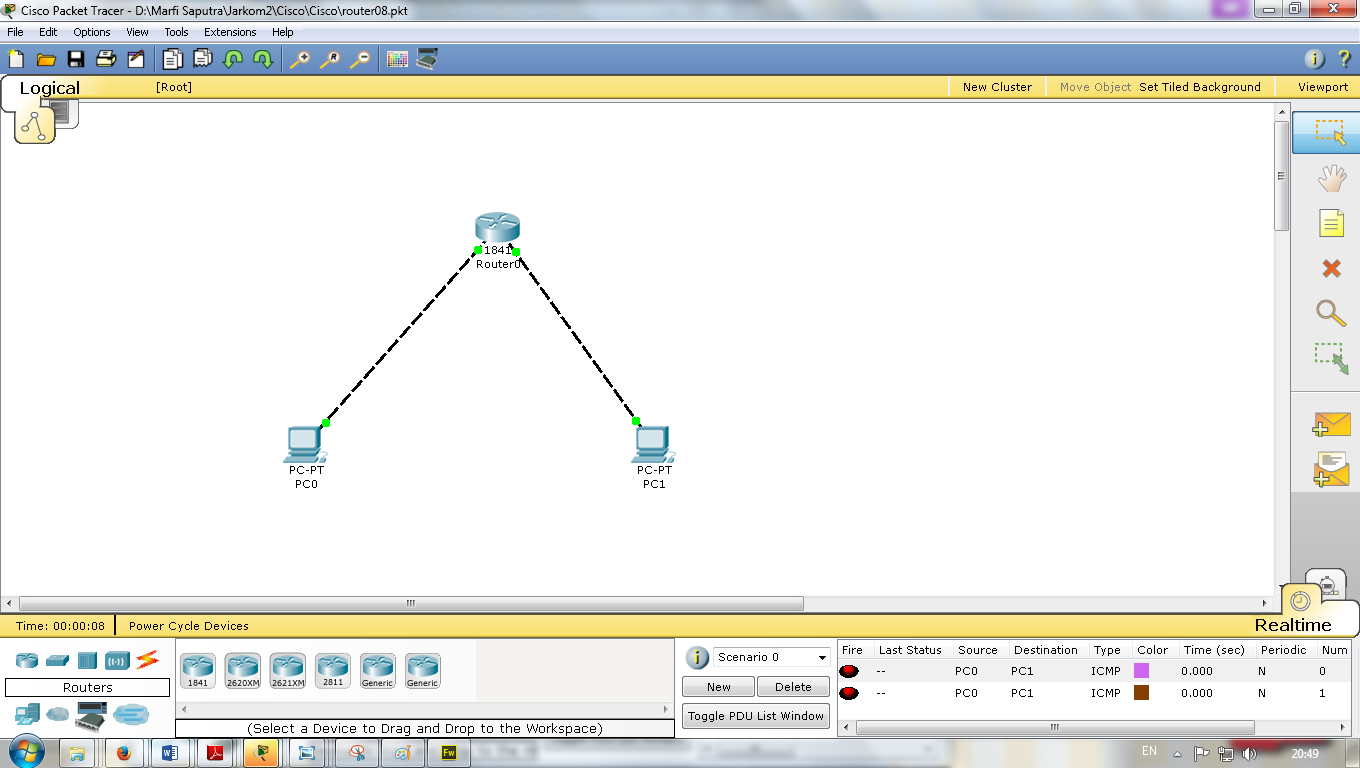
Task: Open the File menu
Action: [x=15, y=32]
